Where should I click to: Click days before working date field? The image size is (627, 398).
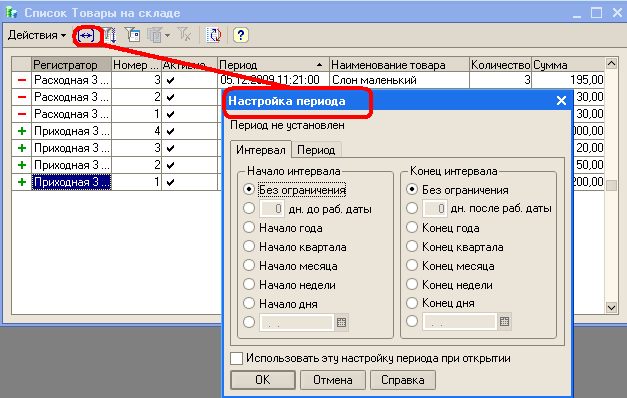[272, 209]
